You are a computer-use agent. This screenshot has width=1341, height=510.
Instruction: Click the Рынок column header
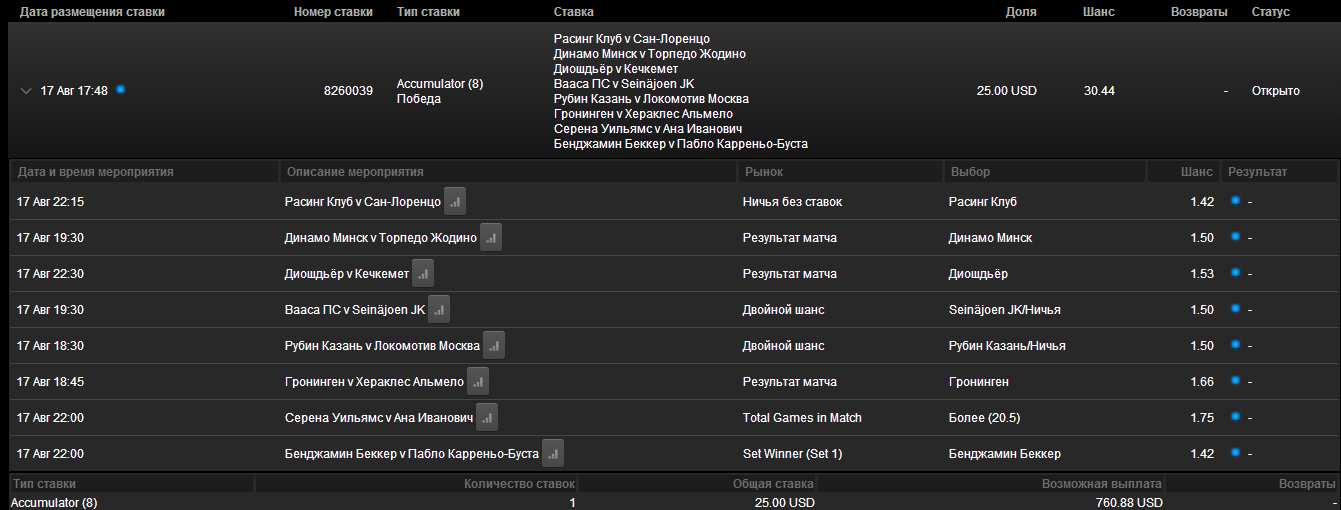(x=763, y=172)
